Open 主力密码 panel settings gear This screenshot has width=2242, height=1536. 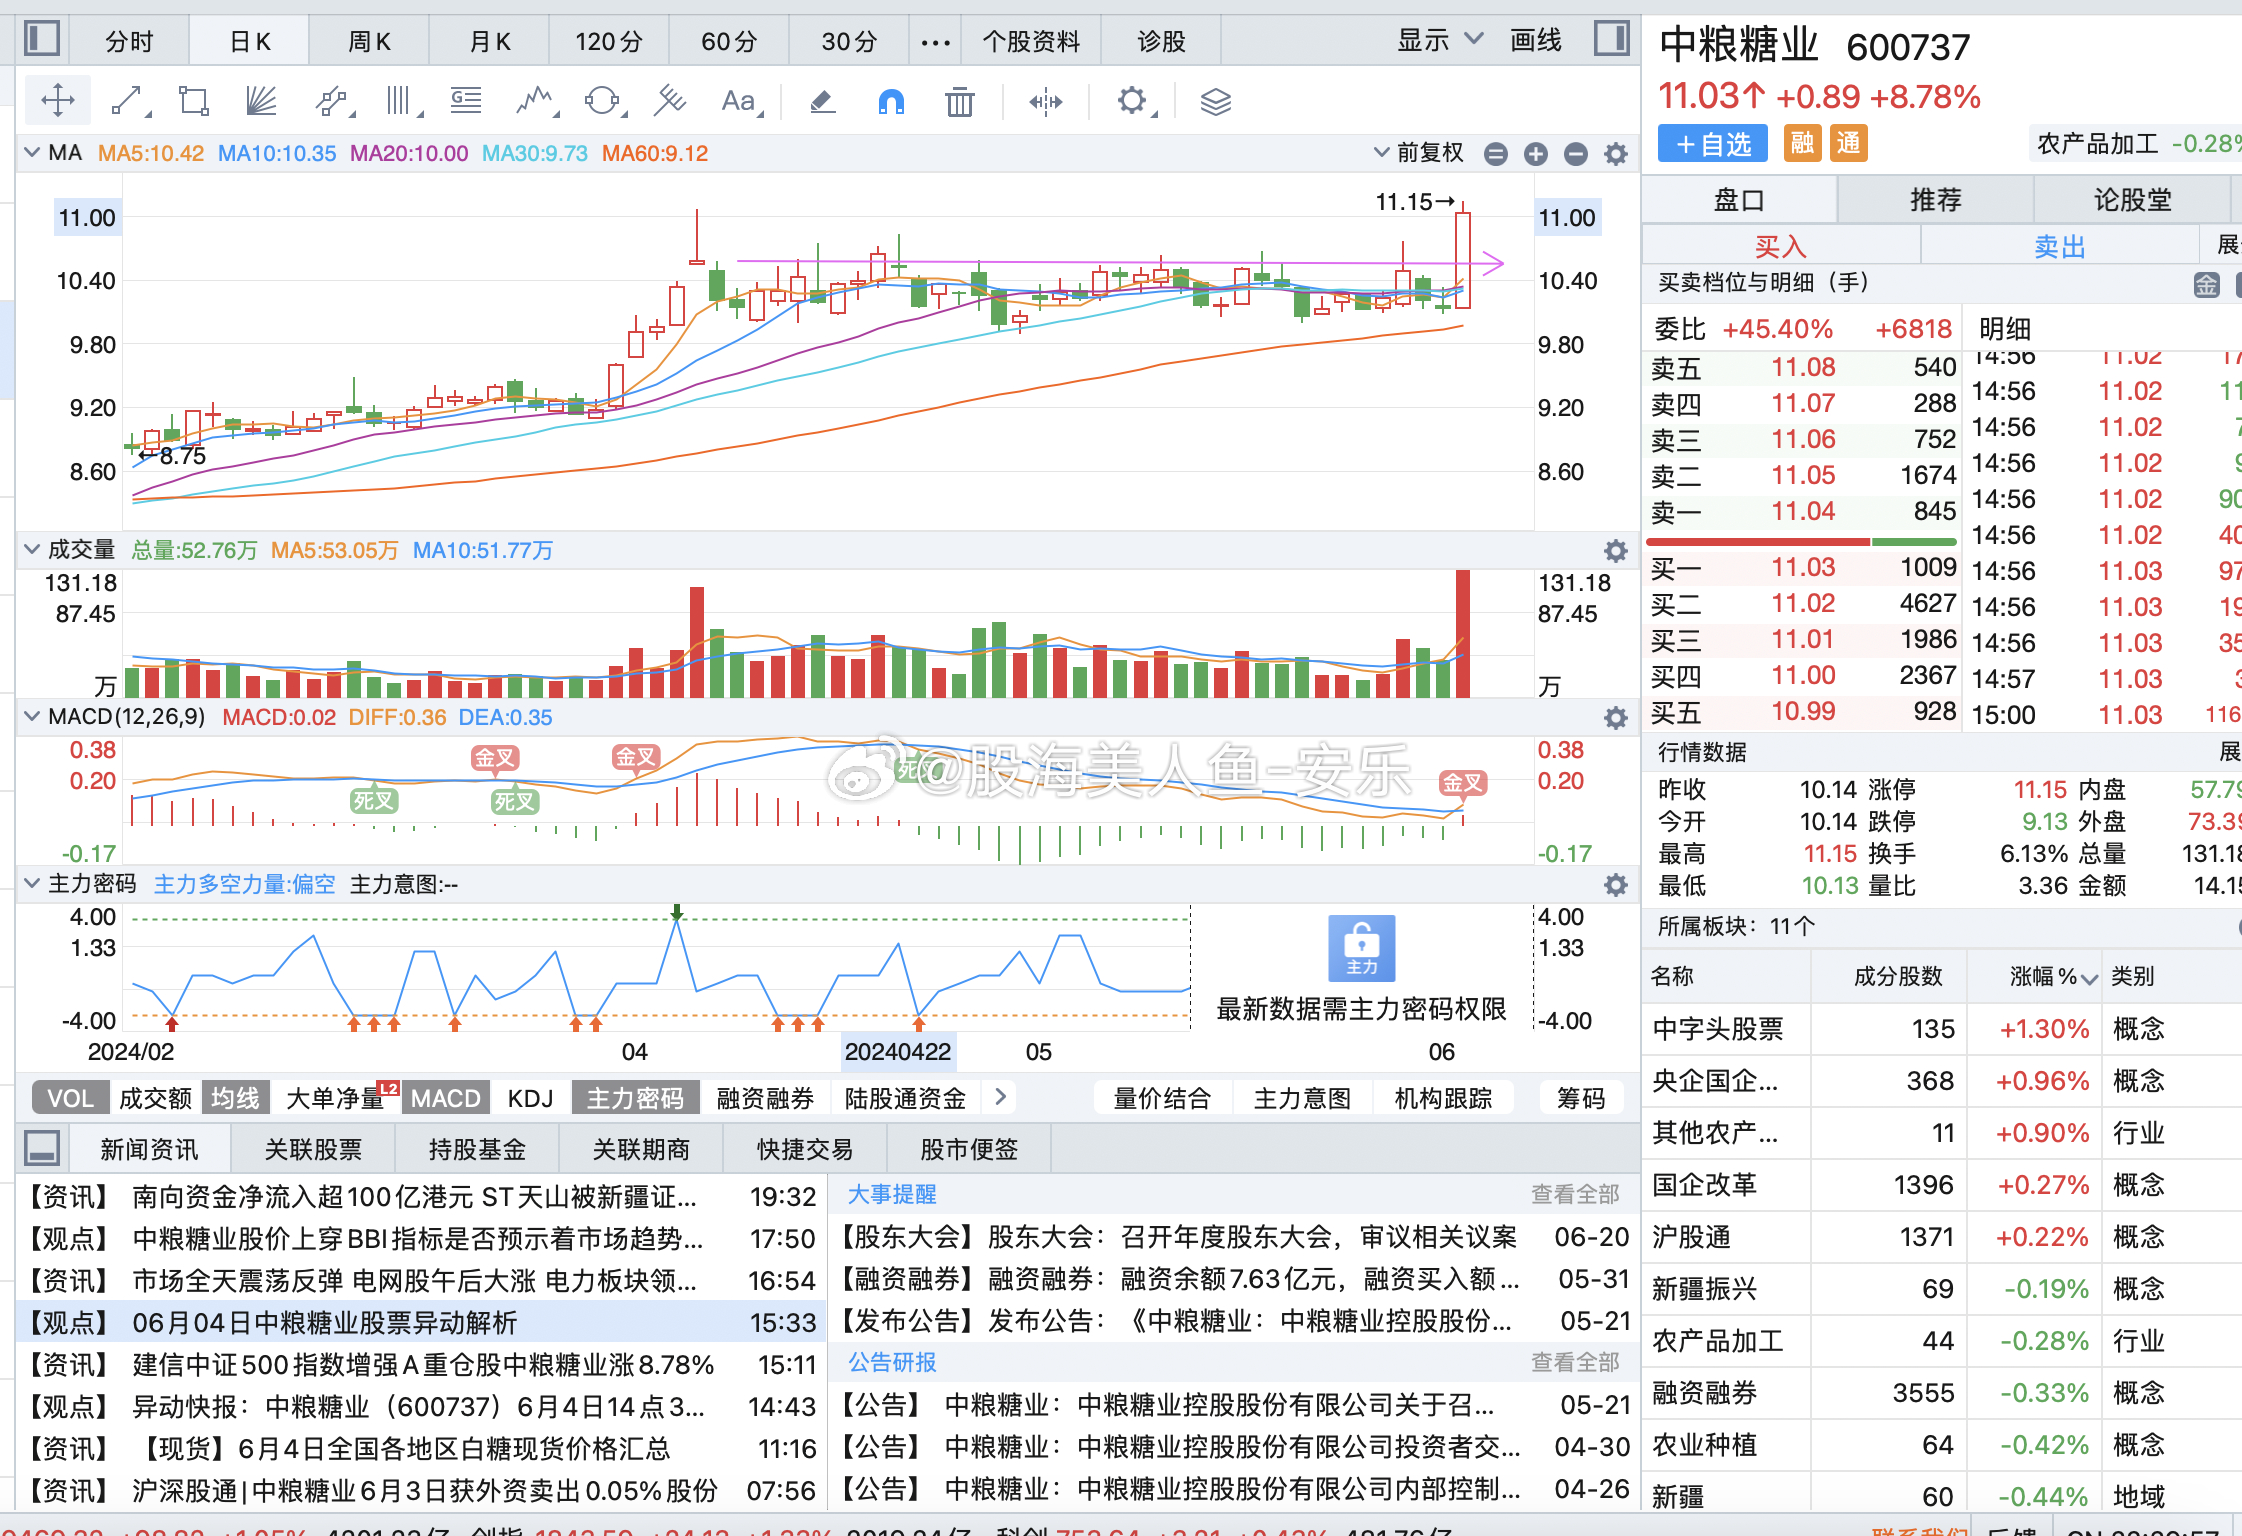click(x=1616, y=885)
